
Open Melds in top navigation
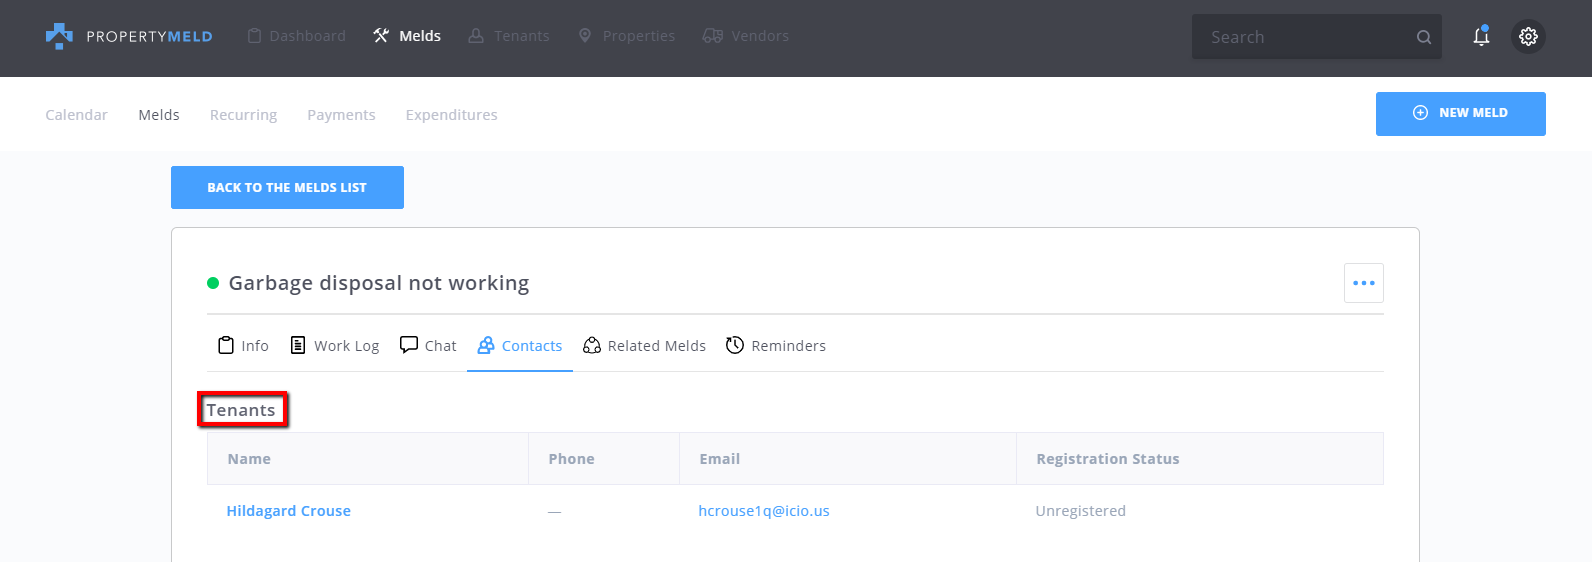pyautogui.click(x=407, y=36)
